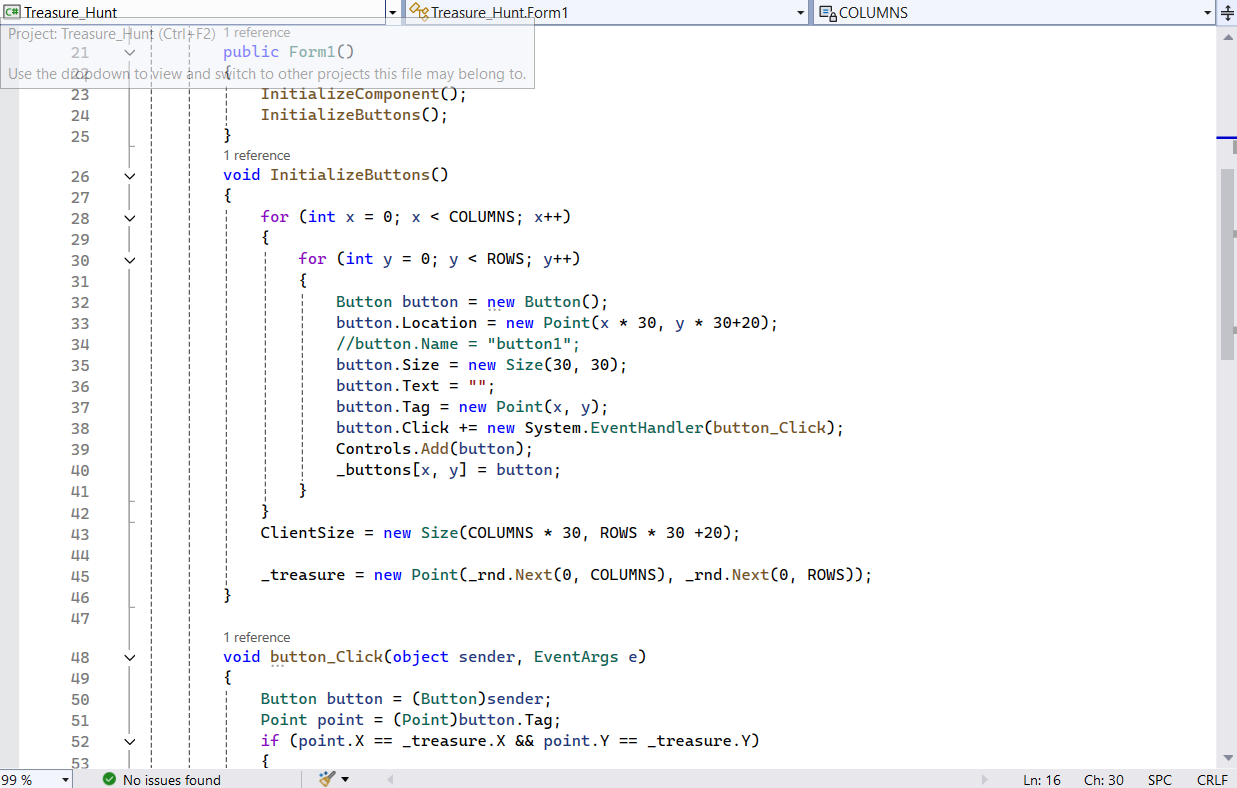Click for (int x = 0; x < COLUMNS line
The width and height of the screenshot is (1237, 788).
(x=416, y=217)
